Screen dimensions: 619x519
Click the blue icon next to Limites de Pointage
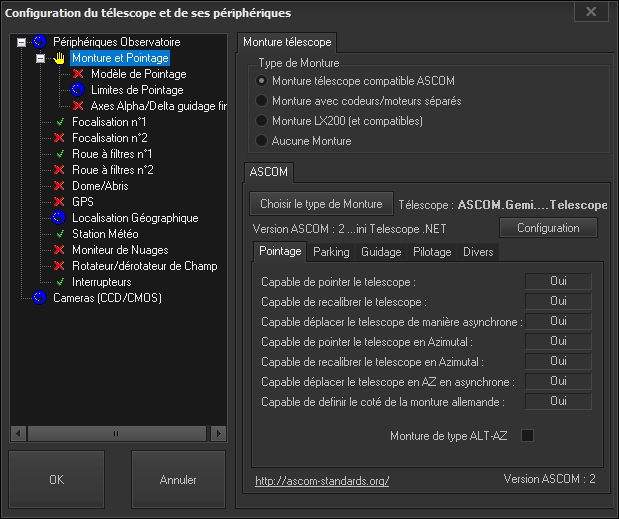click(x=78, y=90)
